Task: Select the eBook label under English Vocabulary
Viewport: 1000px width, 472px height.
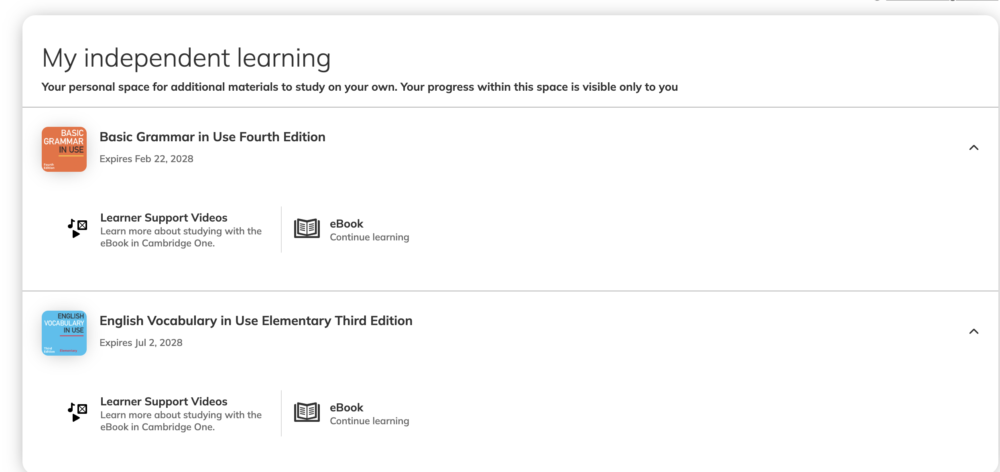Action: 346,408
